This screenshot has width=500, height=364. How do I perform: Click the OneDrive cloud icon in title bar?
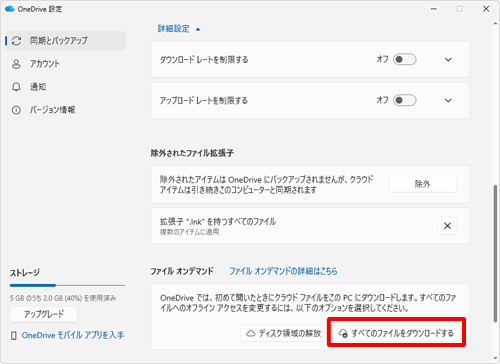[x=10, y=9]
